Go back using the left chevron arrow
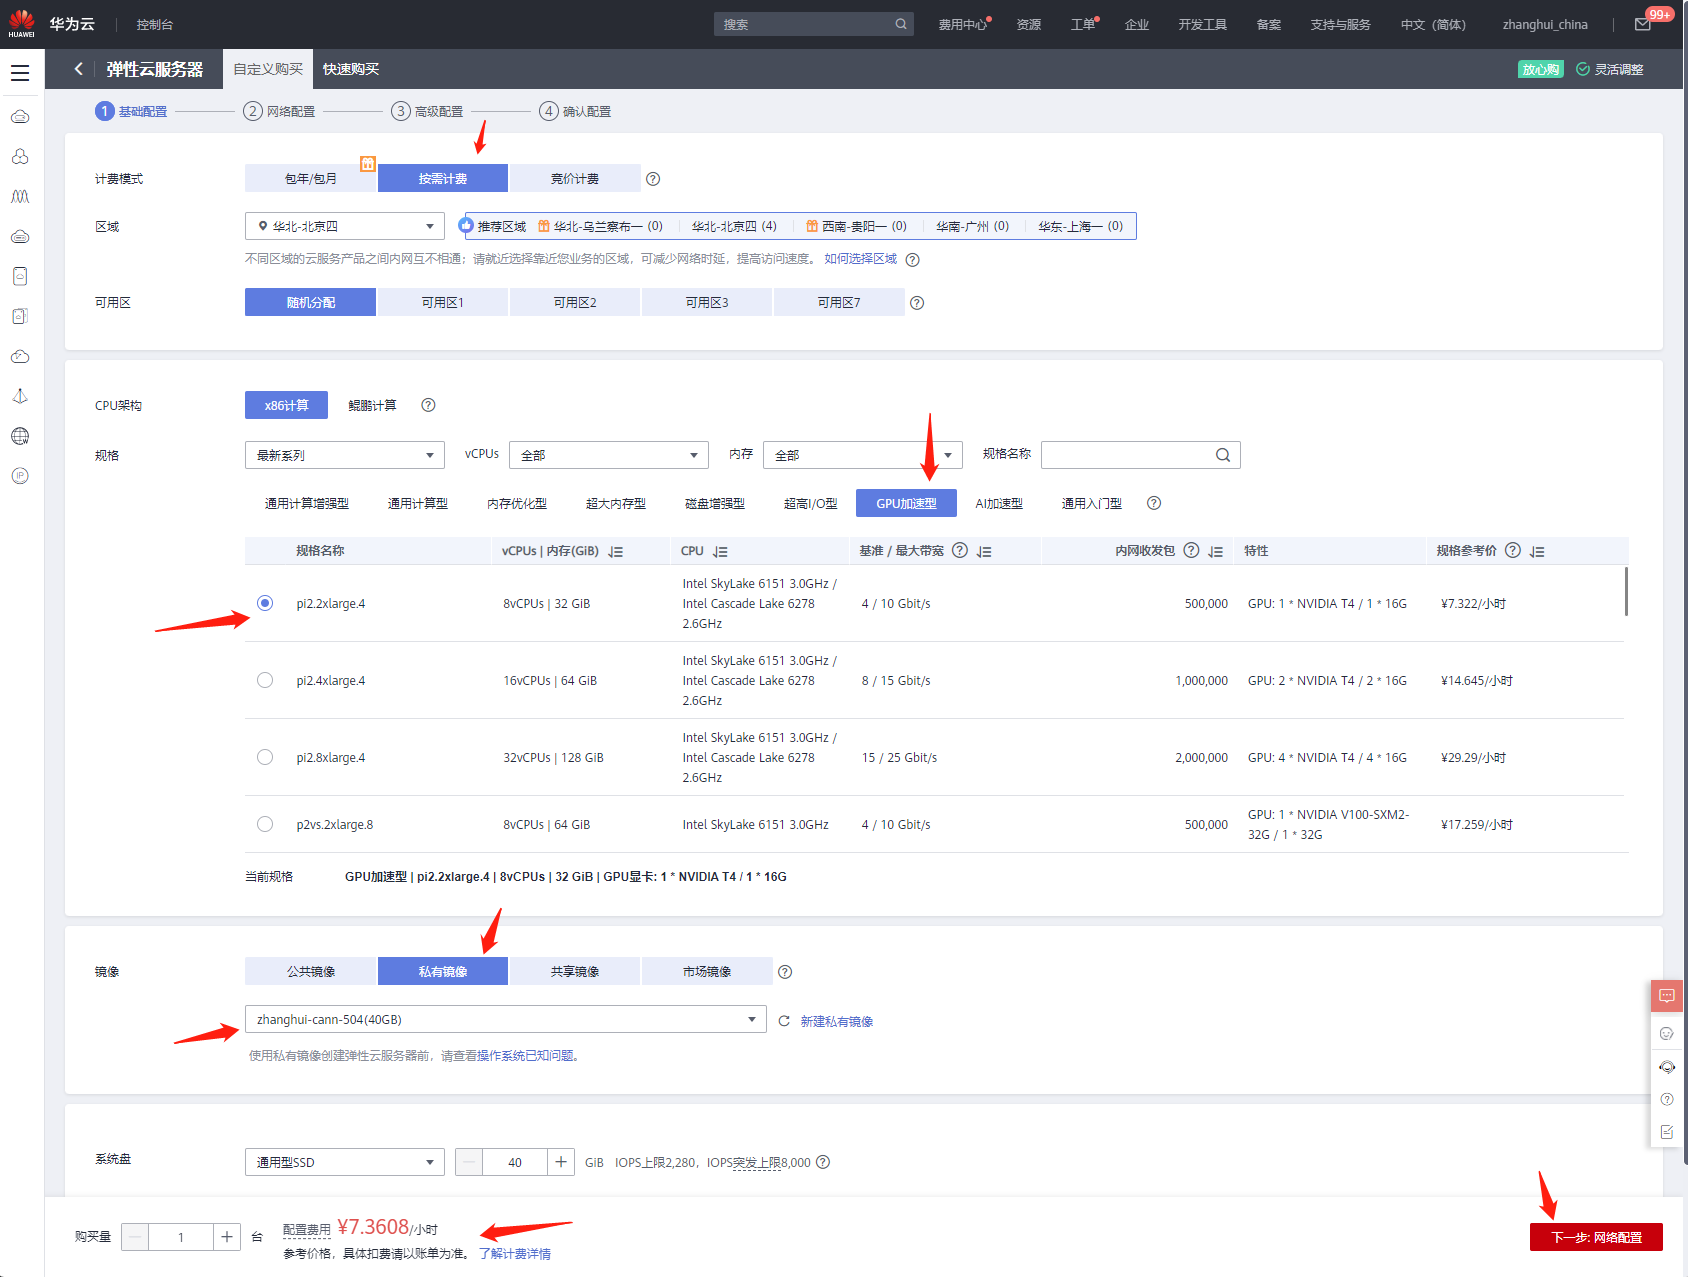Image resolution: width=1688 pixels, height=1277 pixels. [78, 69]
